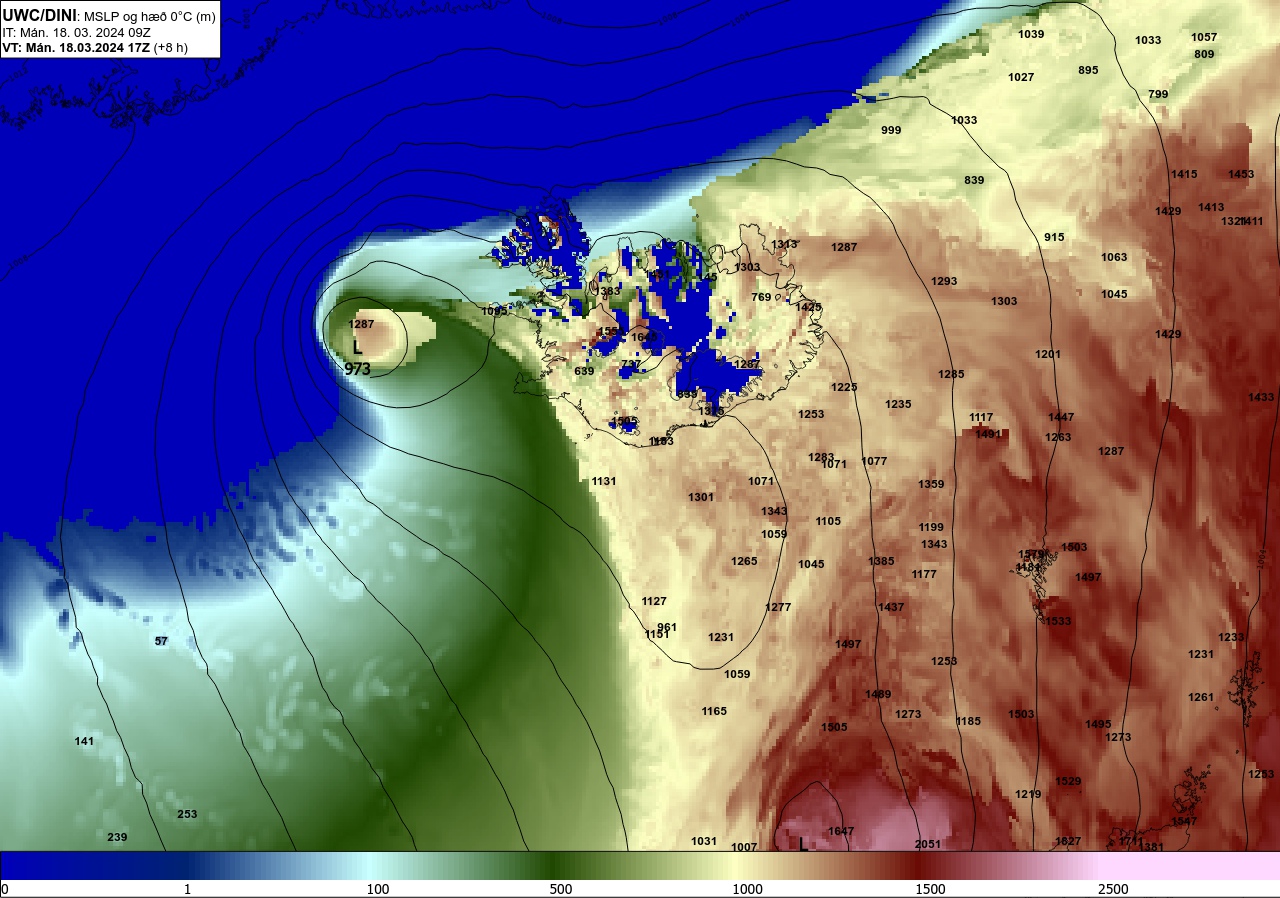The height and width of the screenshot is (898, 1280).
Task: Click the ocean value 239
Action: tap(117, 837)
